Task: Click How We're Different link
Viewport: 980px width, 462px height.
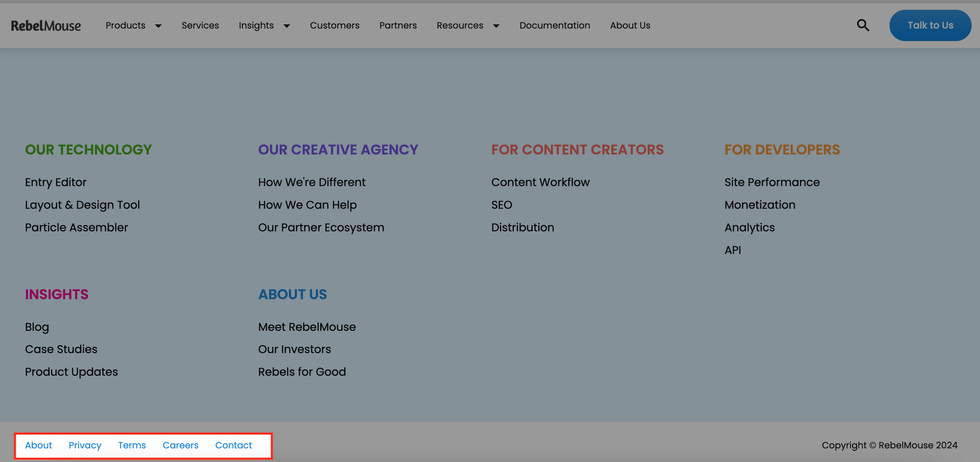Action: [x=312, y=182]
